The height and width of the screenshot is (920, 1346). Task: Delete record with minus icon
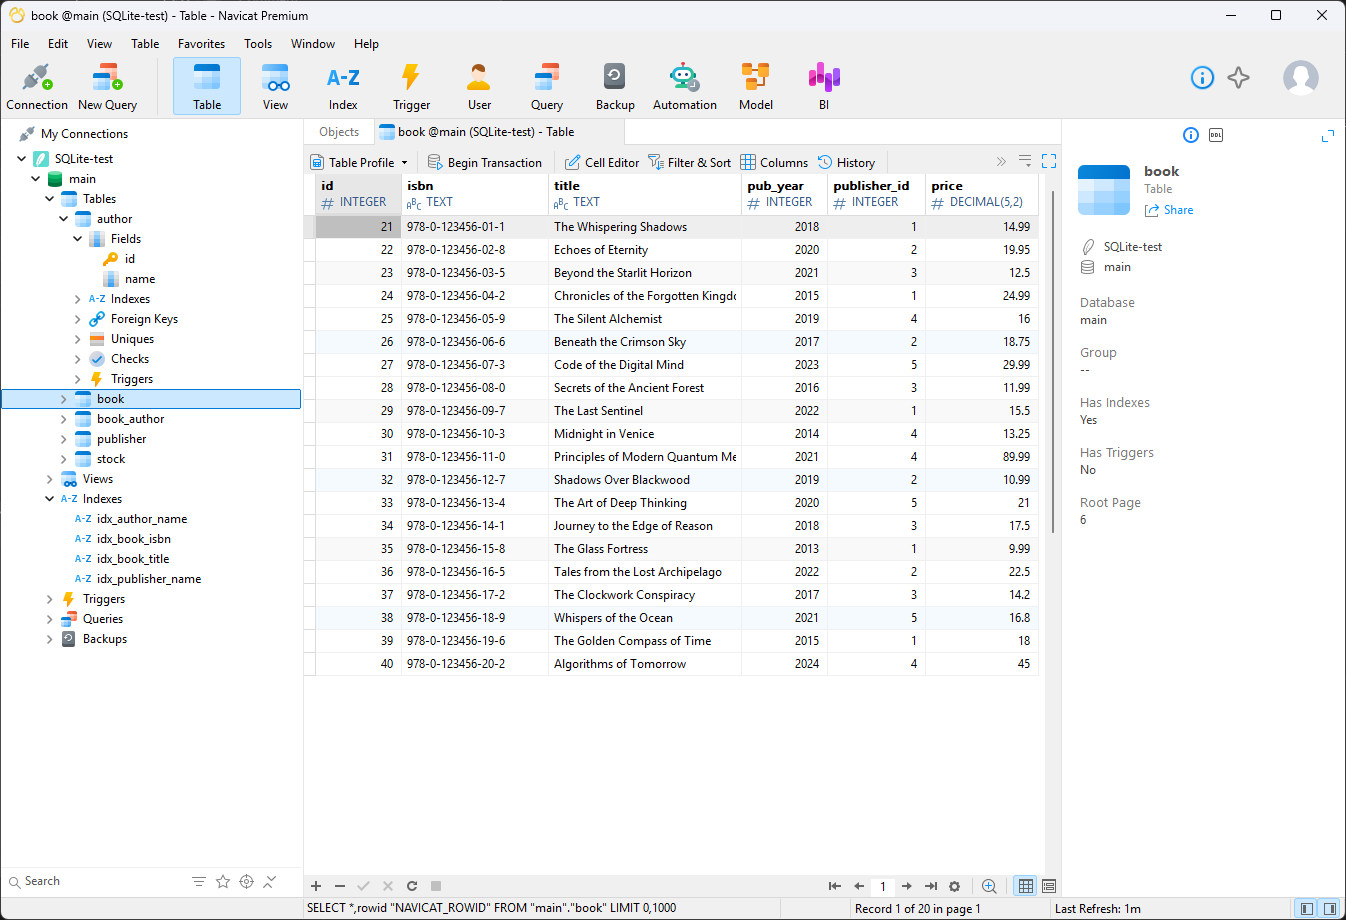(340, 886)
